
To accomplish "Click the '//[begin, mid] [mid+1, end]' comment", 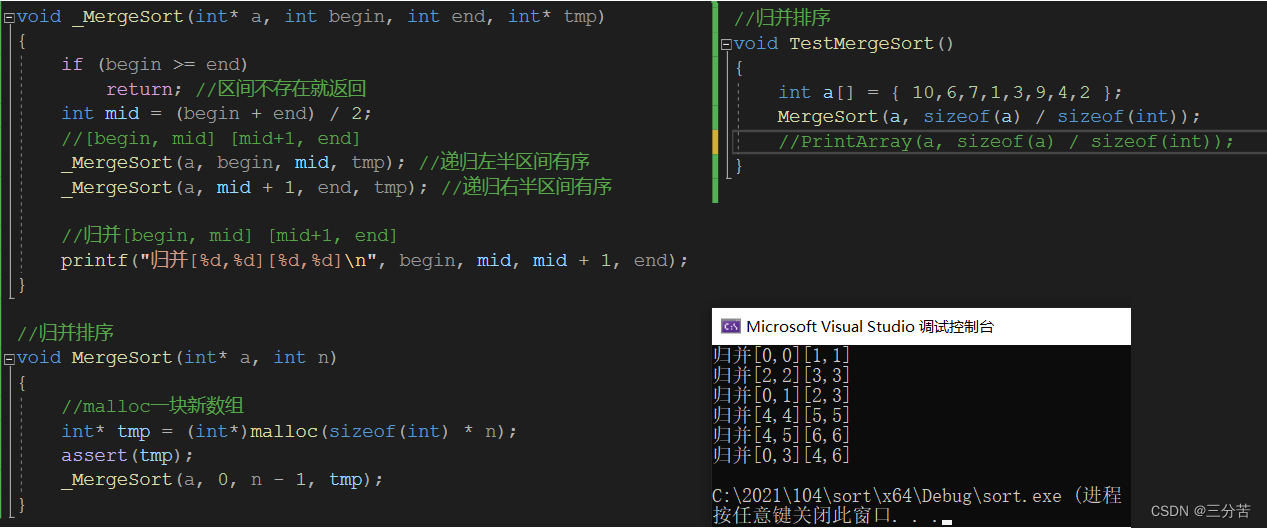I will (210, 138).
